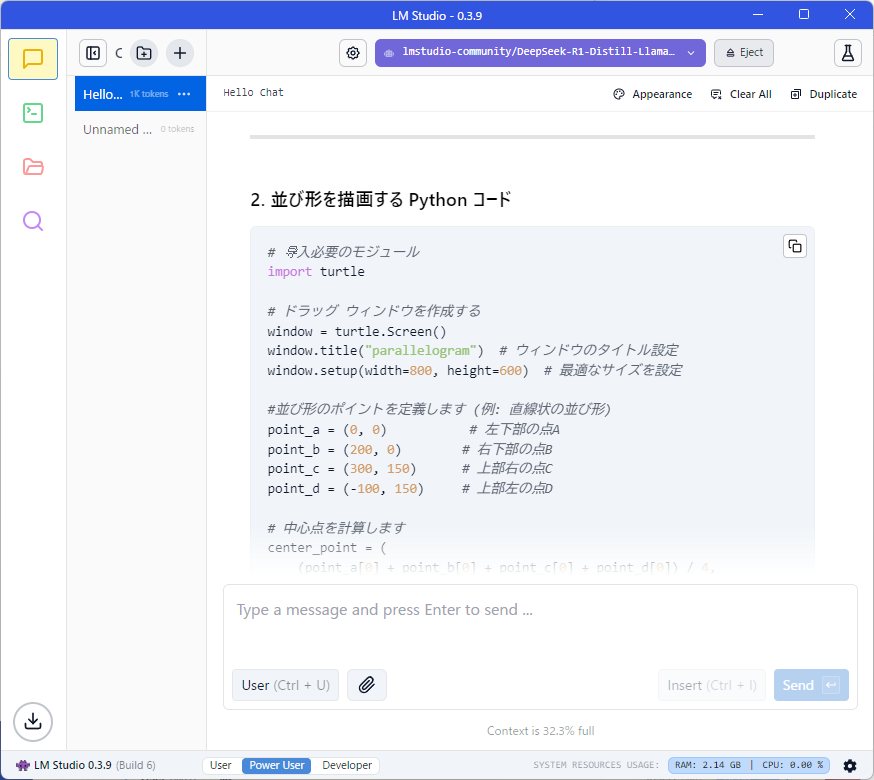Click the 'window = turtle.Screen()' code line
The width and height of the screenshot is (874, 780).
(357, 331)
